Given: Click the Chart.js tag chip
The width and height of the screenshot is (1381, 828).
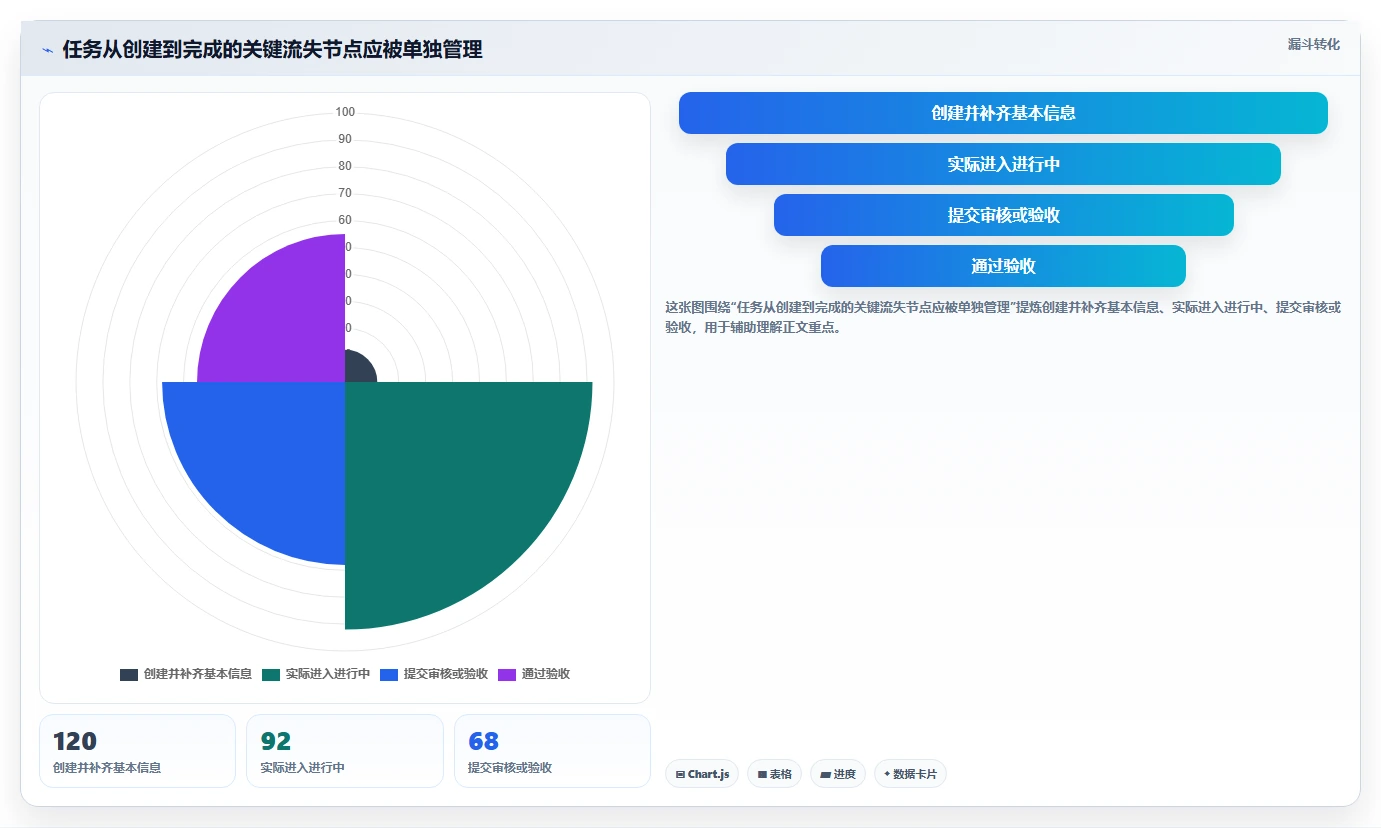Looking at the screenshot, I should tap(702, 774).
